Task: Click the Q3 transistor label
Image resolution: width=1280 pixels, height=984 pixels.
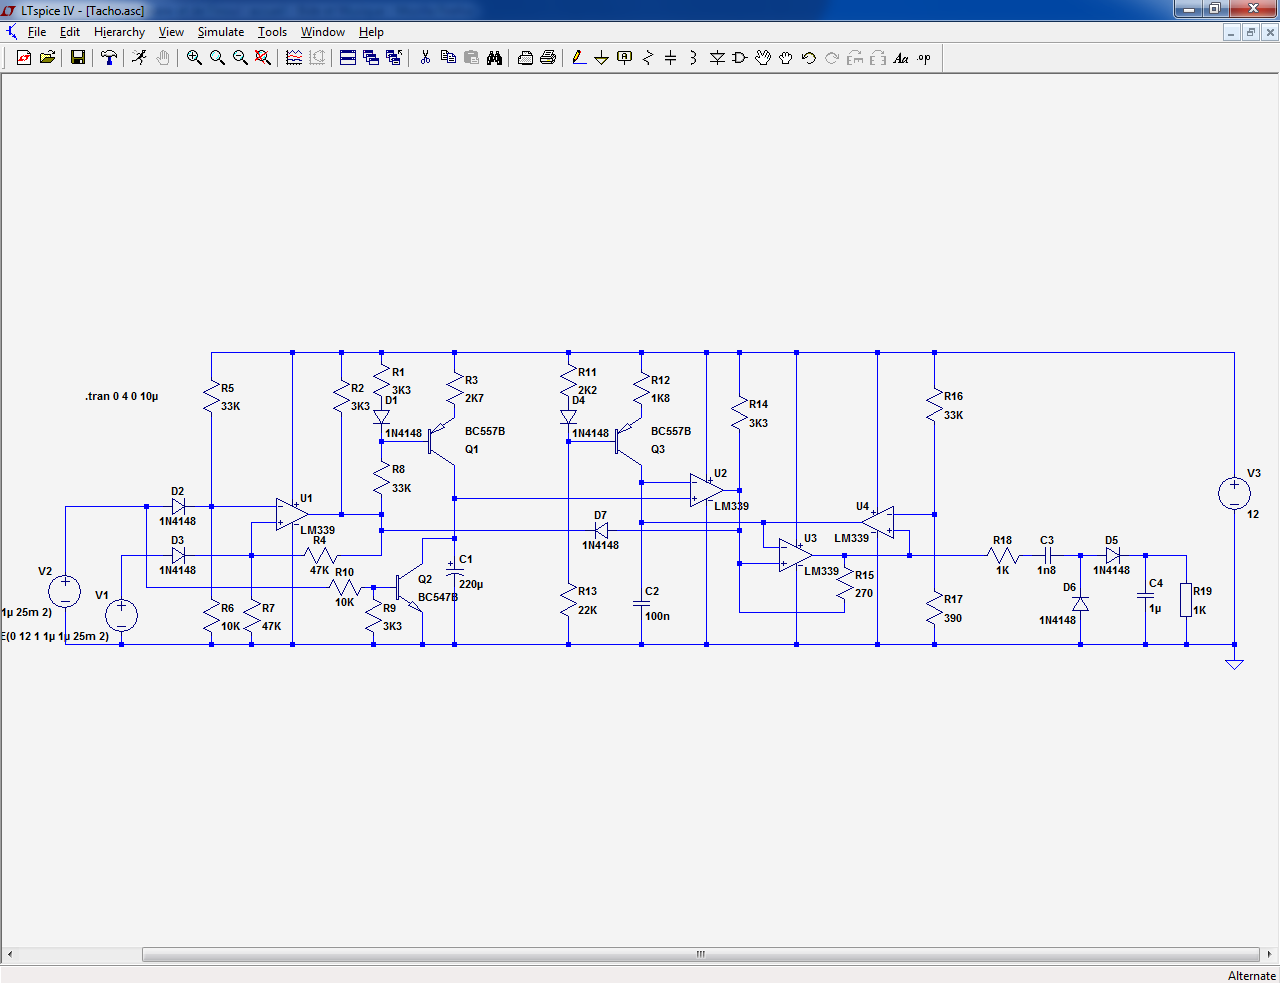Action: click(x=658, y=449)
